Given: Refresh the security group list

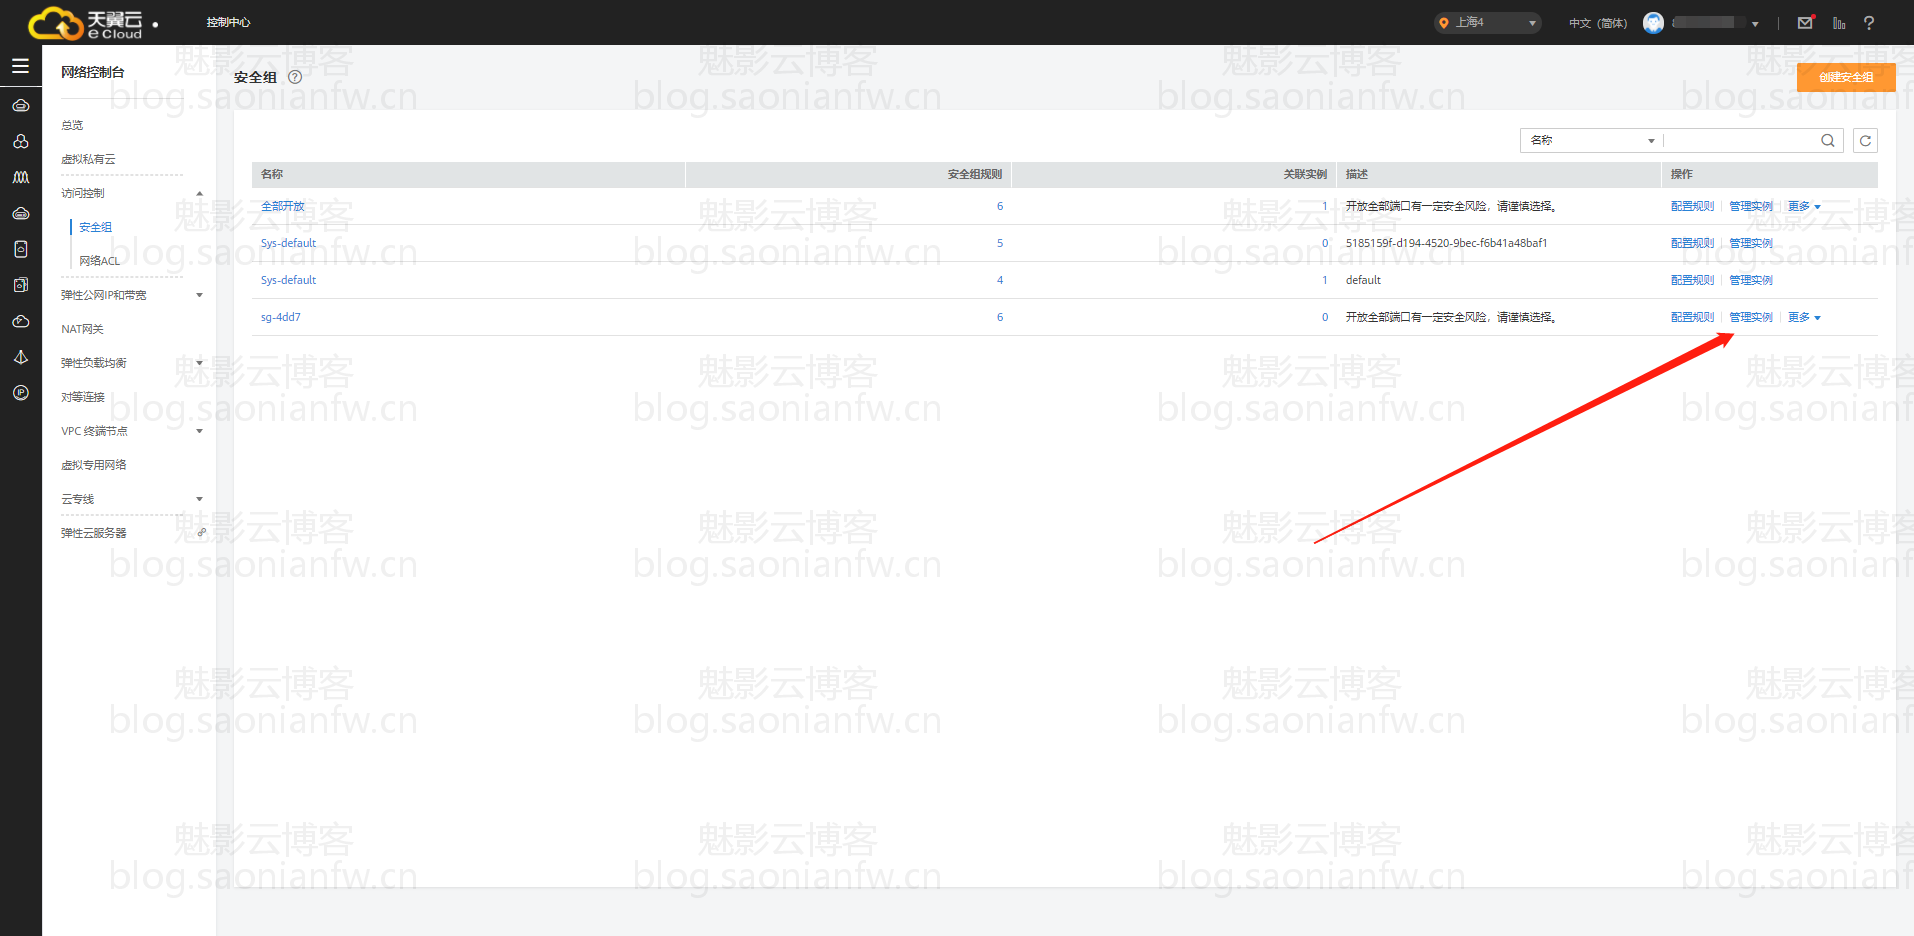Looking at the screenshot, I should pyautogui.click(x=1865, y=141).
